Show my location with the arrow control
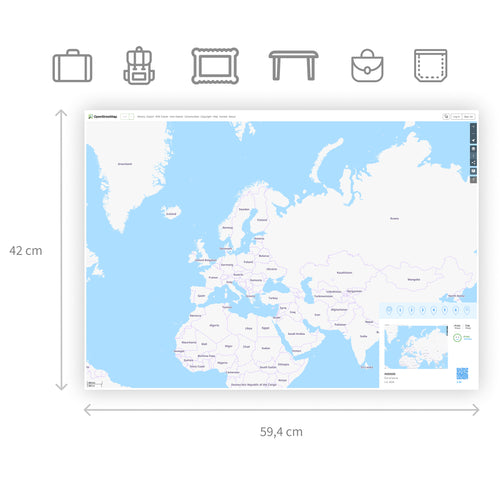The width and height of the screenshot is (500, 500). [x=473, y=140]
